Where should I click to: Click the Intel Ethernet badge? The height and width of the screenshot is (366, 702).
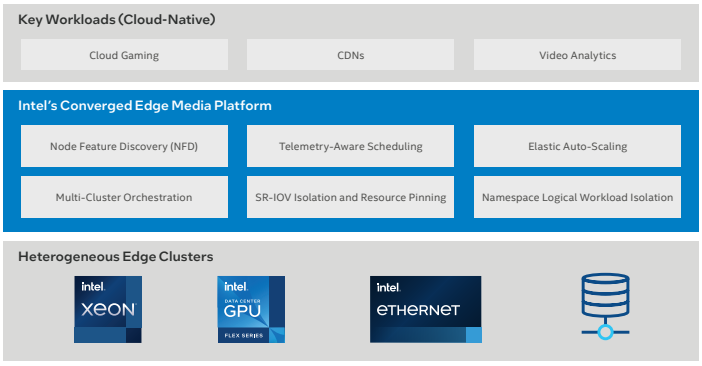click(x=426, y=309)
